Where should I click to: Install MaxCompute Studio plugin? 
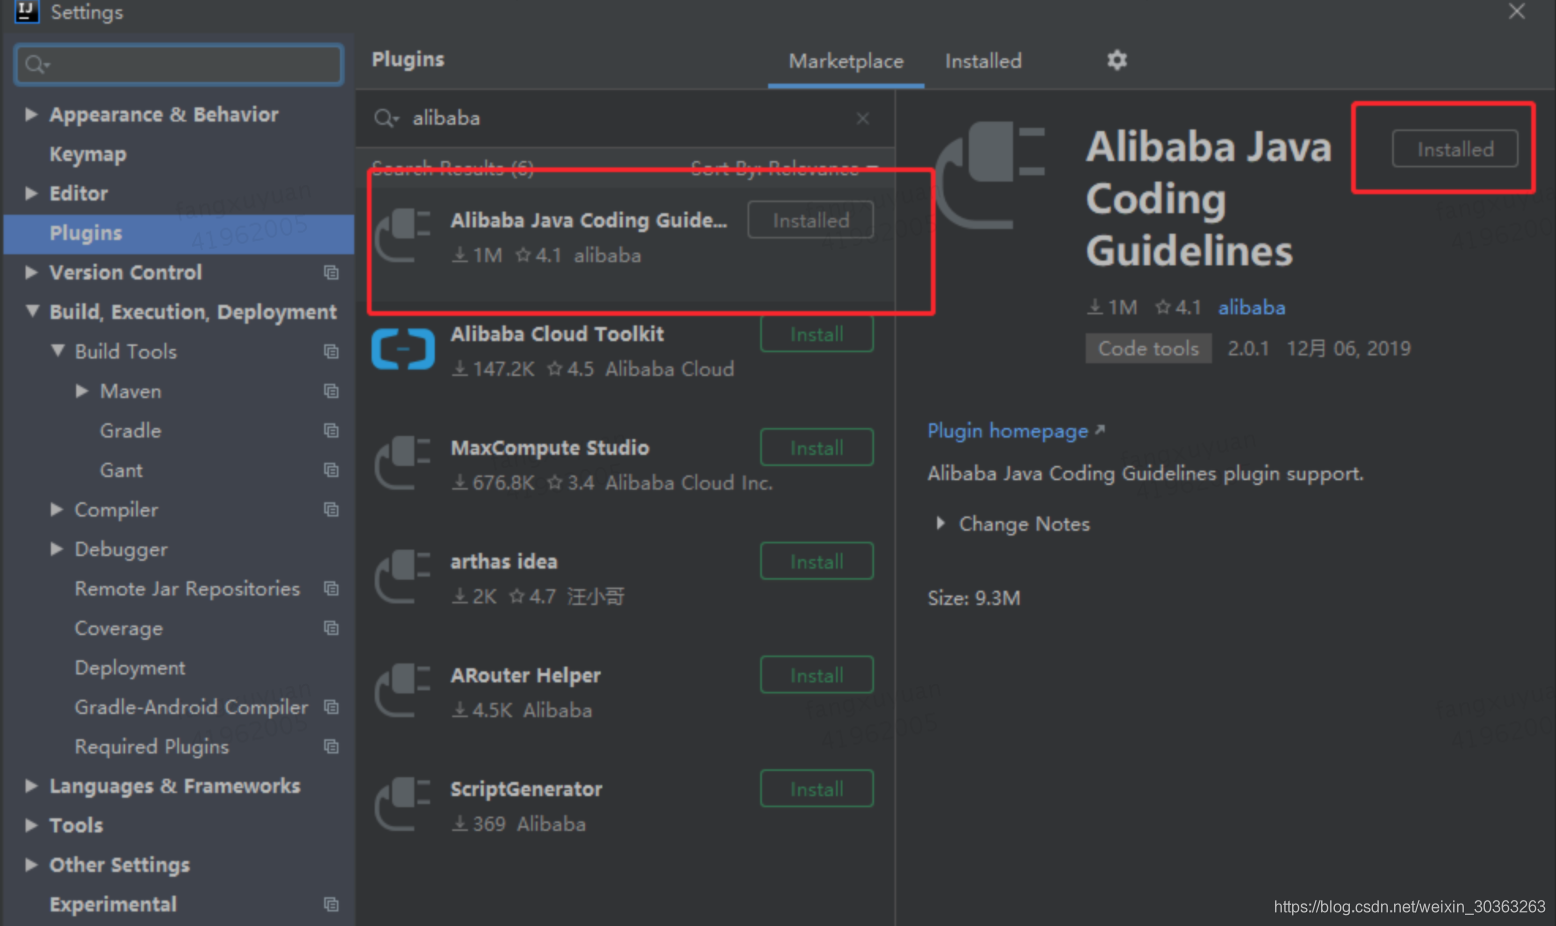pyautogui.click(x=817, y=448)
